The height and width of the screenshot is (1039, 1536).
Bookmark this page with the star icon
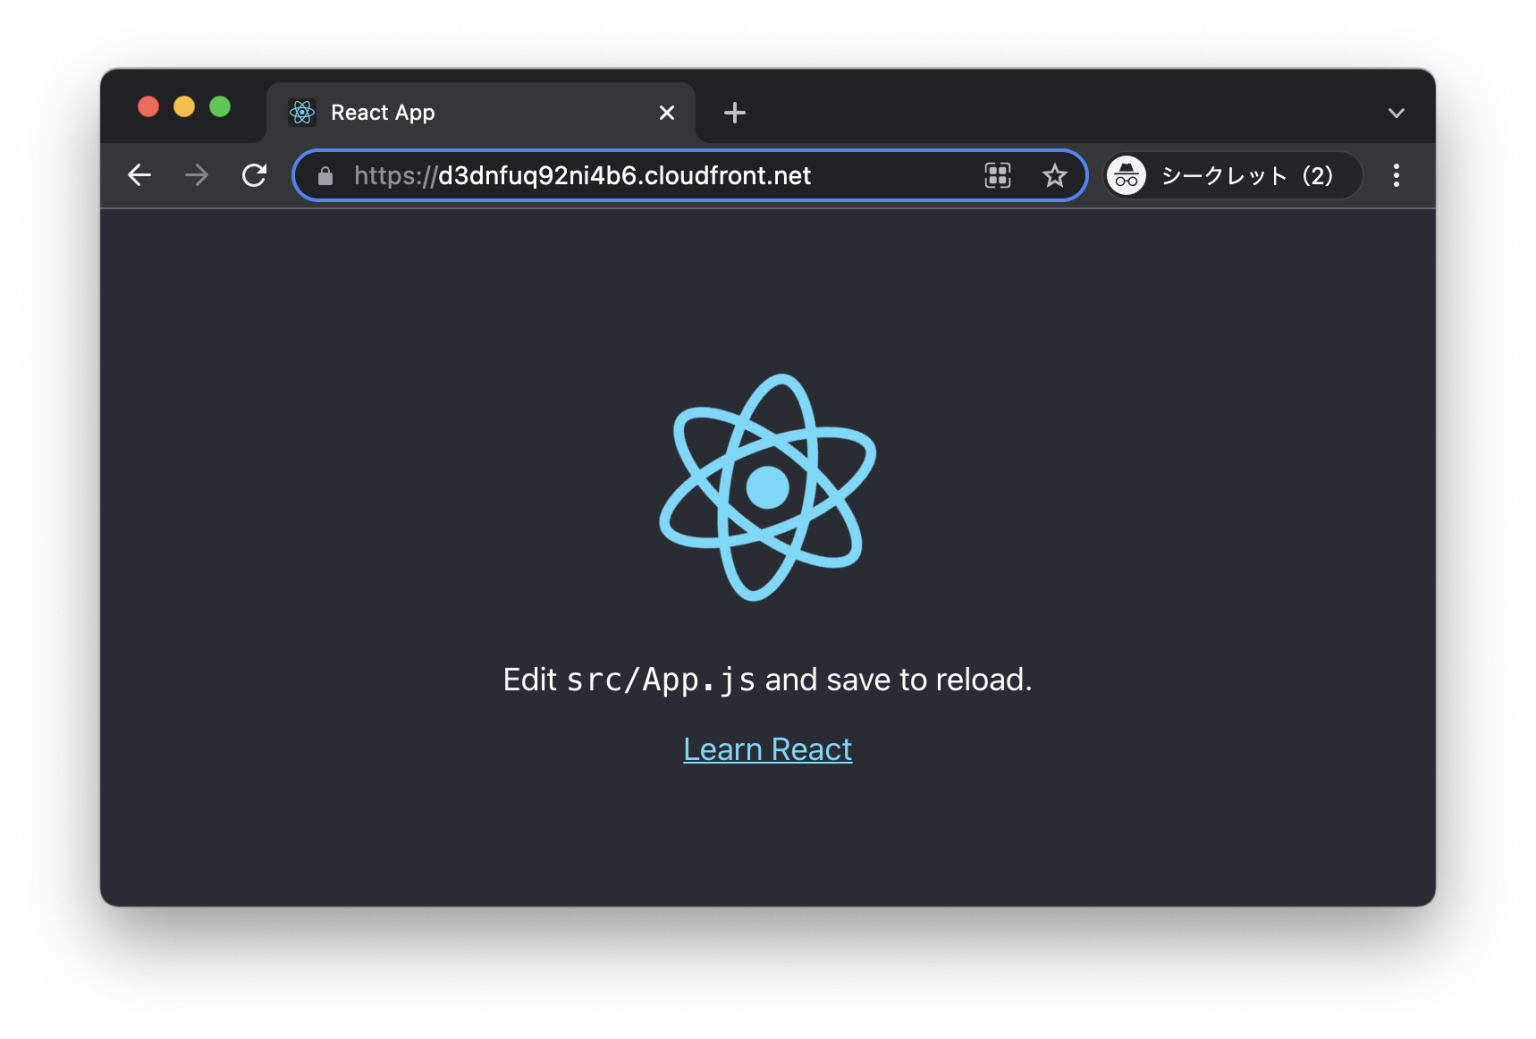tap(1055, 175)
